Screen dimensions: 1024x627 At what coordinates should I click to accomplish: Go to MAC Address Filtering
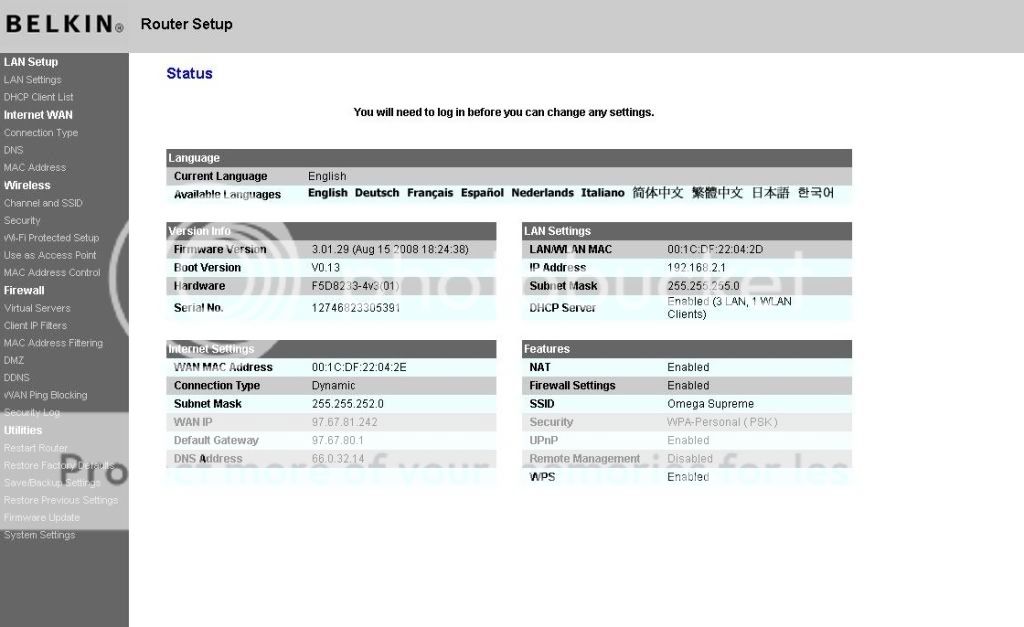tap(53, 343)
